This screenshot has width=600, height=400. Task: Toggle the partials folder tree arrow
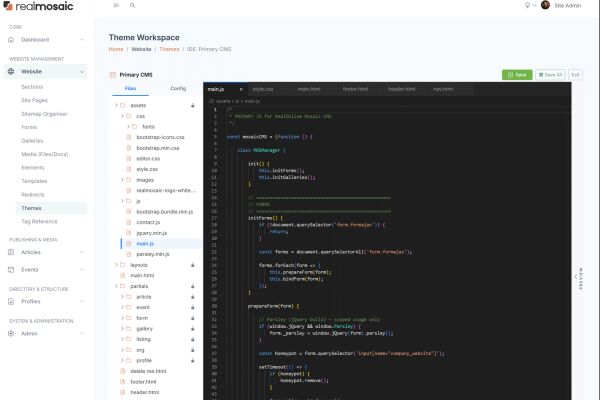point(116,286)
